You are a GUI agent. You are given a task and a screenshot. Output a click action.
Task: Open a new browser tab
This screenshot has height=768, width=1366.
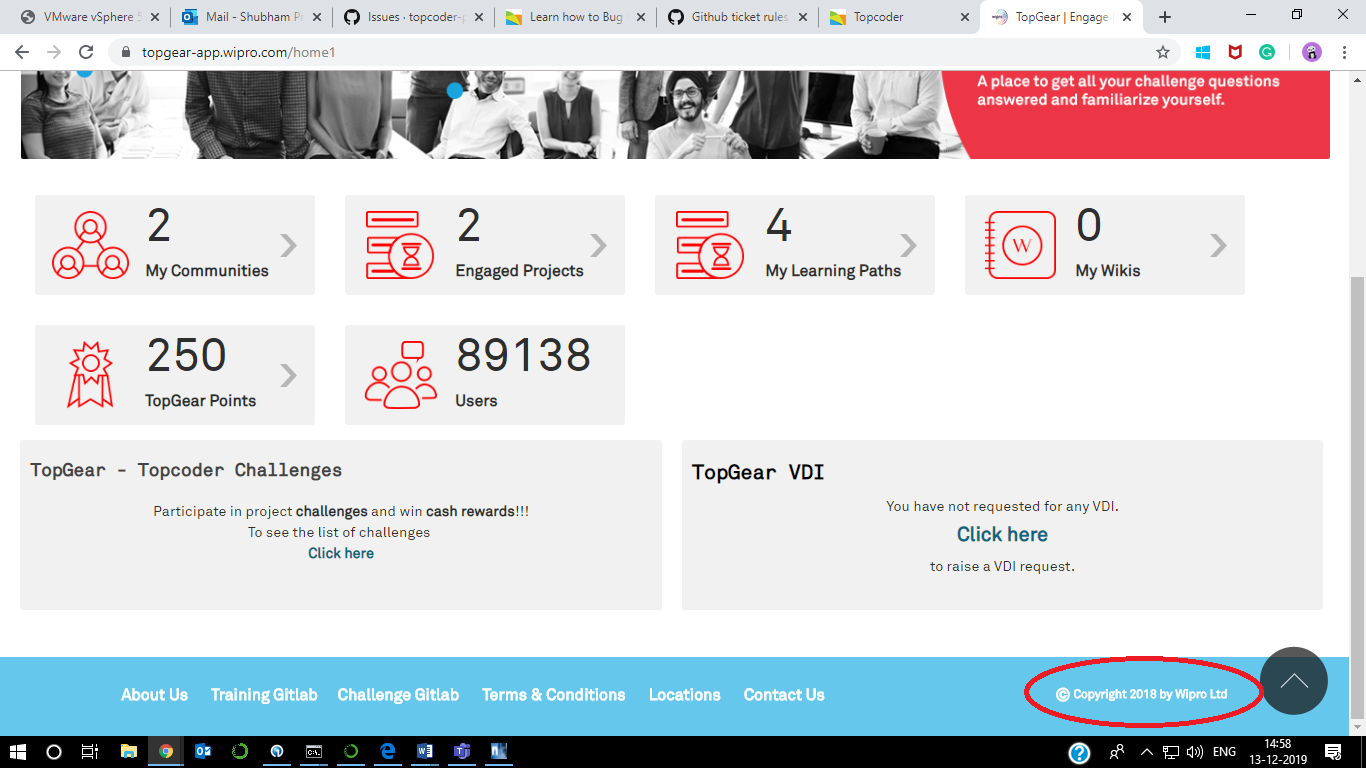pyautogui.click(x=1165, y=17)
